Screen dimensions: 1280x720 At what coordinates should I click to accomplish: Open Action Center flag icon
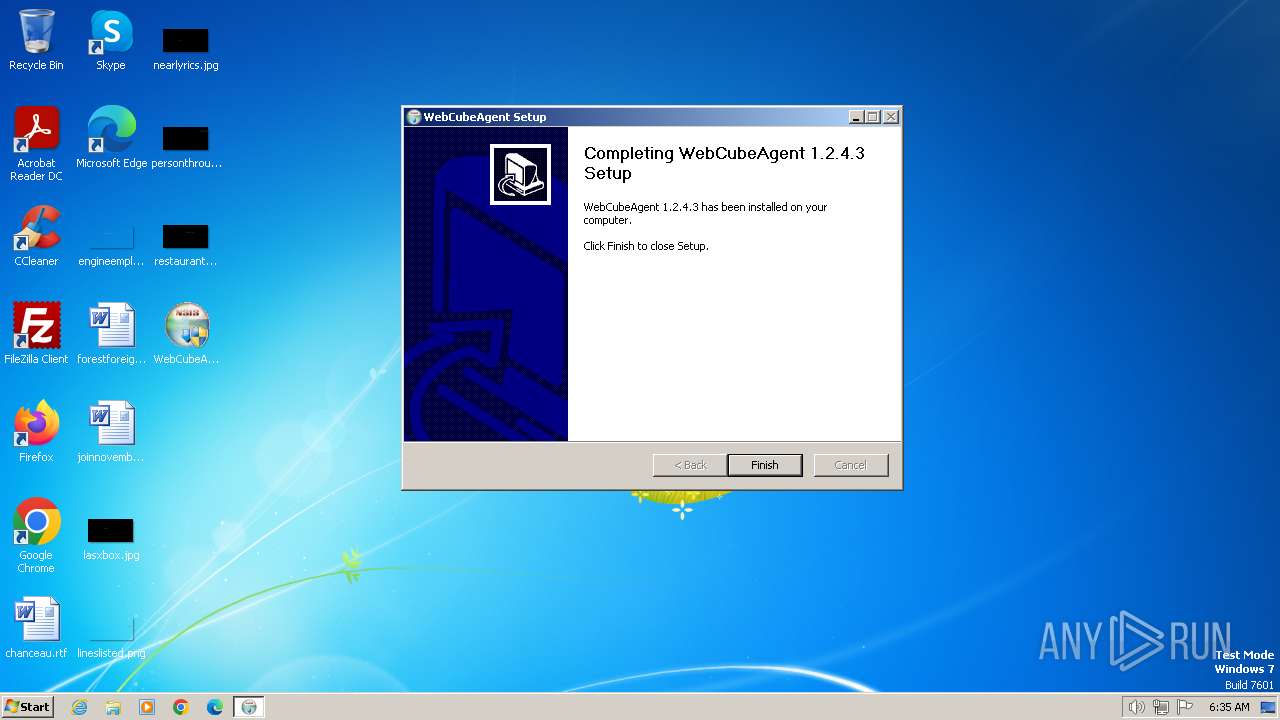click(x=1185, y=707)
